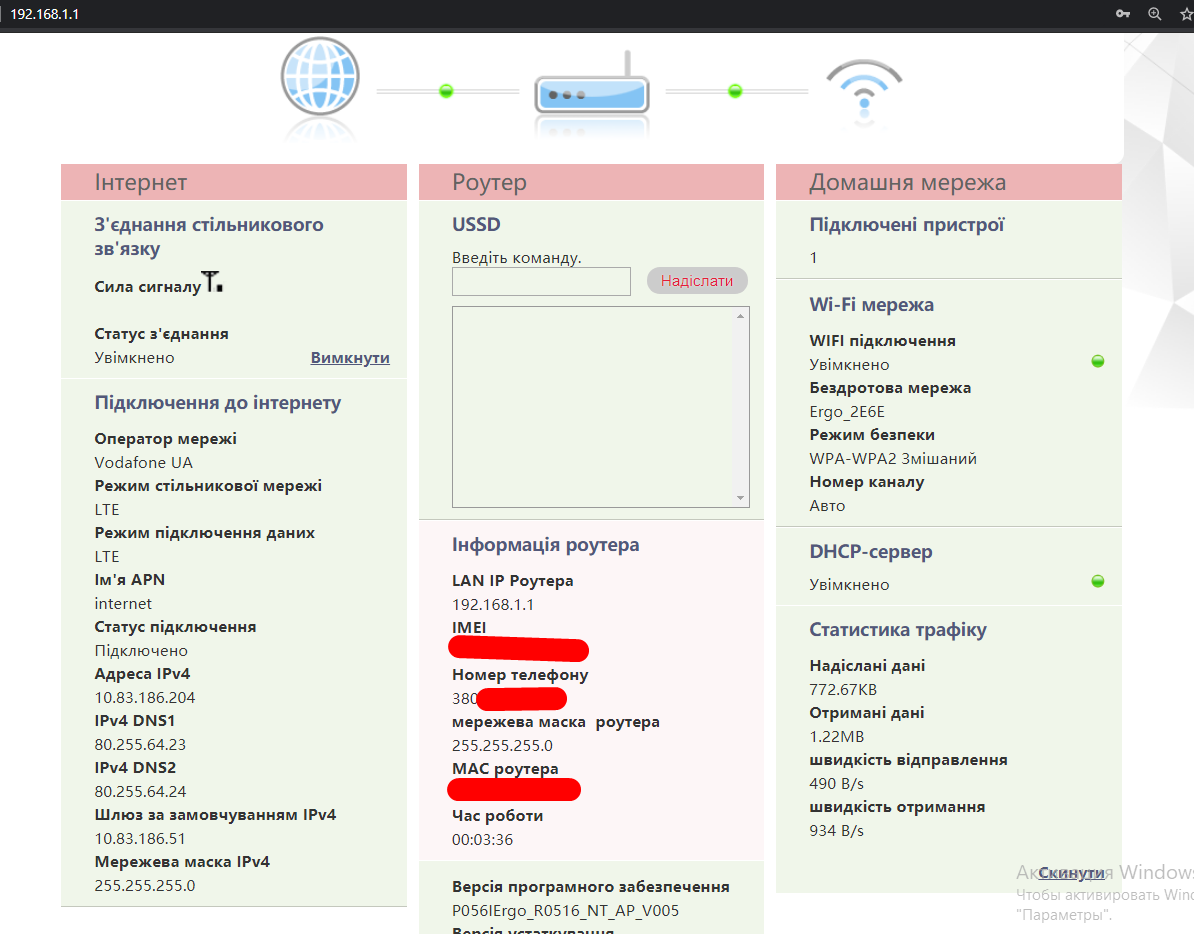The image size is (1194, 934).
Task: Click green status dot between router and Wi-Fi
Action: click(735, 91)
